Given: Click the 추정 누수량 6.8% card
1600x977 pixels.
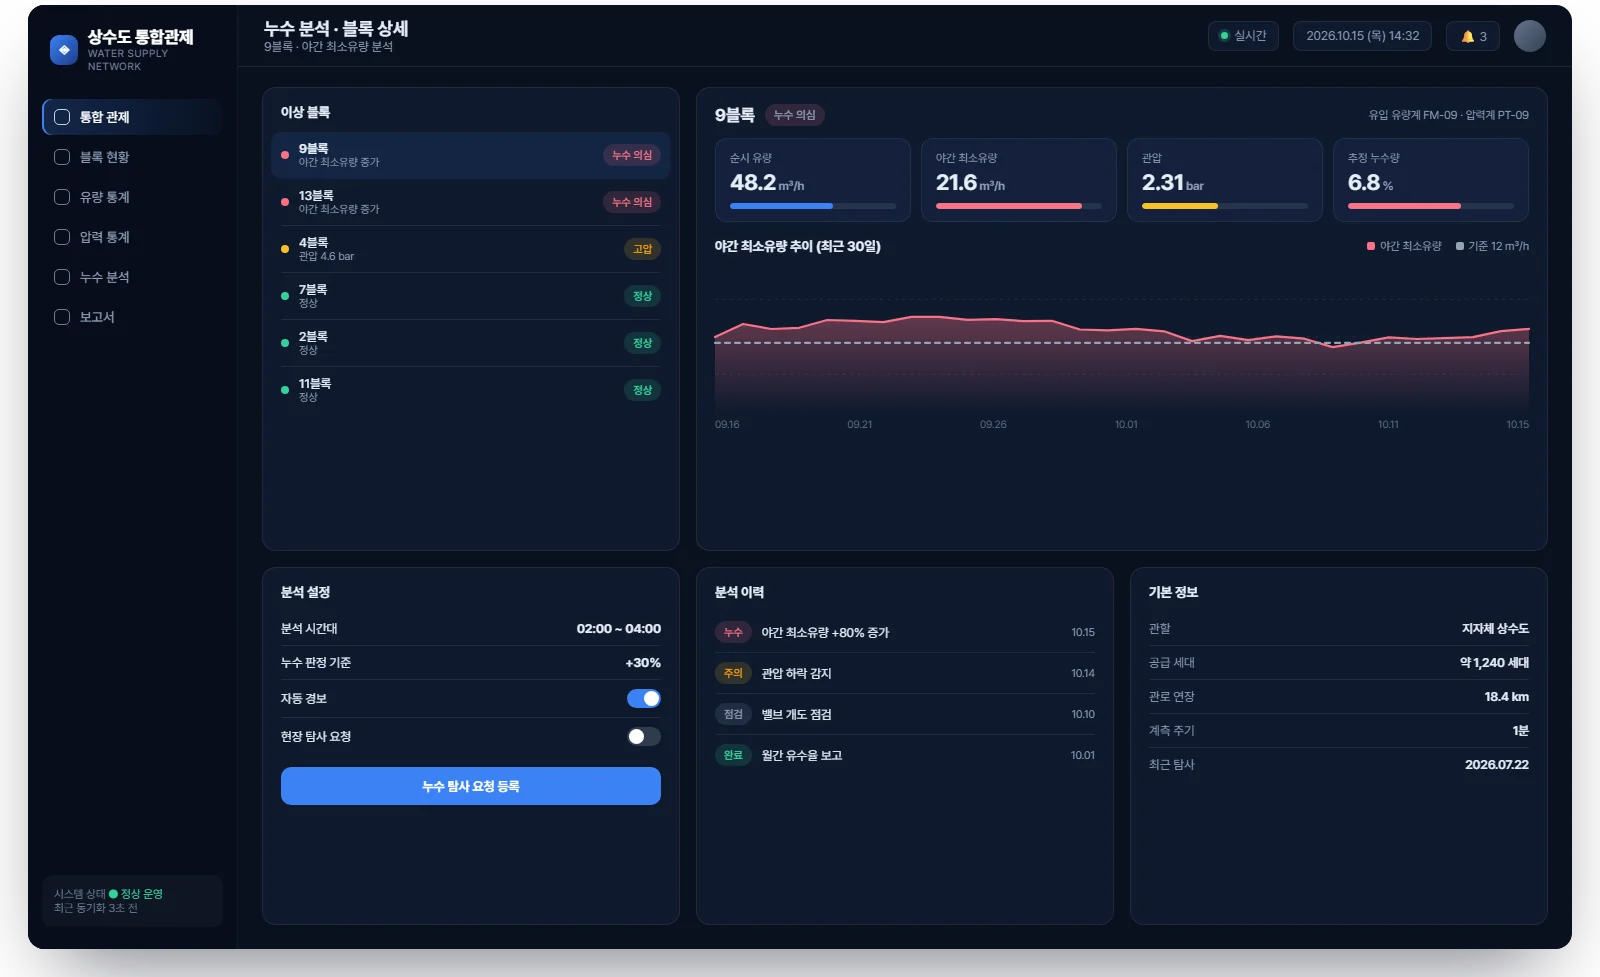Looking at the screenshot, I should 1431,180.
